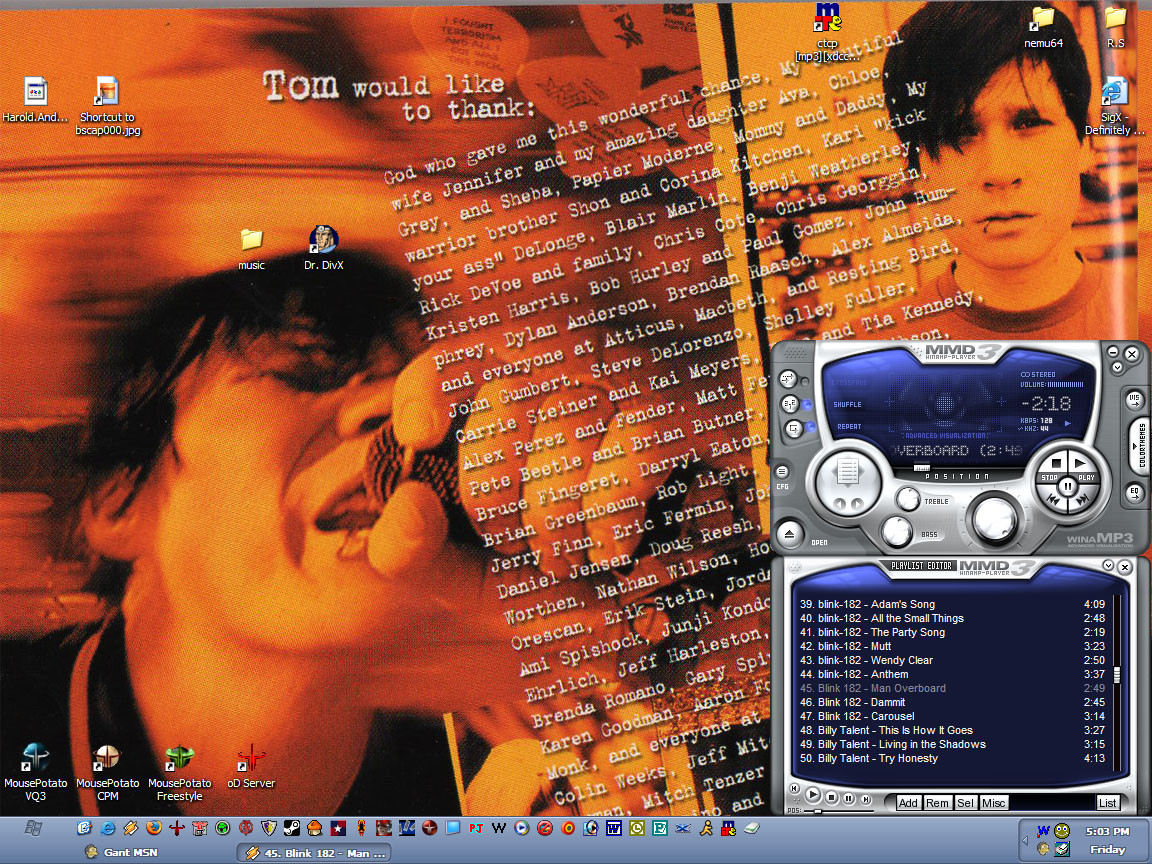This screenshot has width=1152, height=864.
Task: Click the Playlist Editor small stop button
Action: click(832, 797)
